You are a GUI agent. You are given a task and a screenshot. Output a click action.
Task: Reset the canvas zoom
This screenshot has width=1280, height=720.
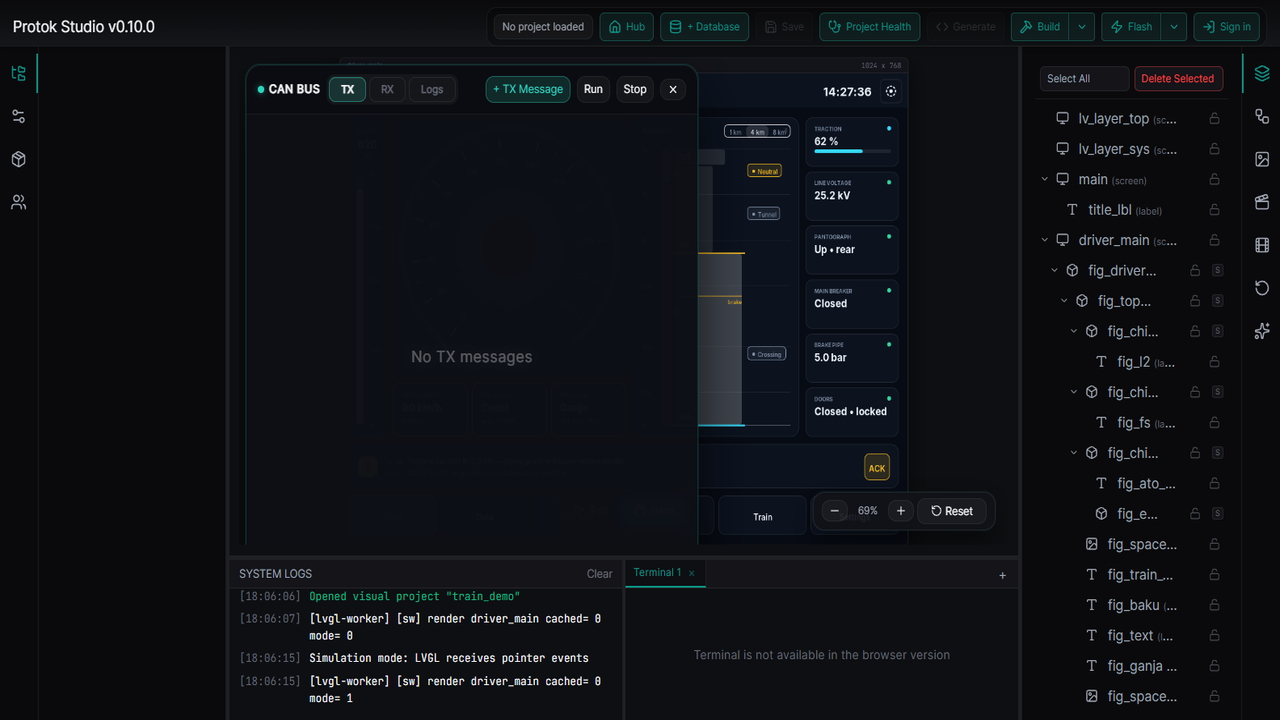click(x=952, y=511)
